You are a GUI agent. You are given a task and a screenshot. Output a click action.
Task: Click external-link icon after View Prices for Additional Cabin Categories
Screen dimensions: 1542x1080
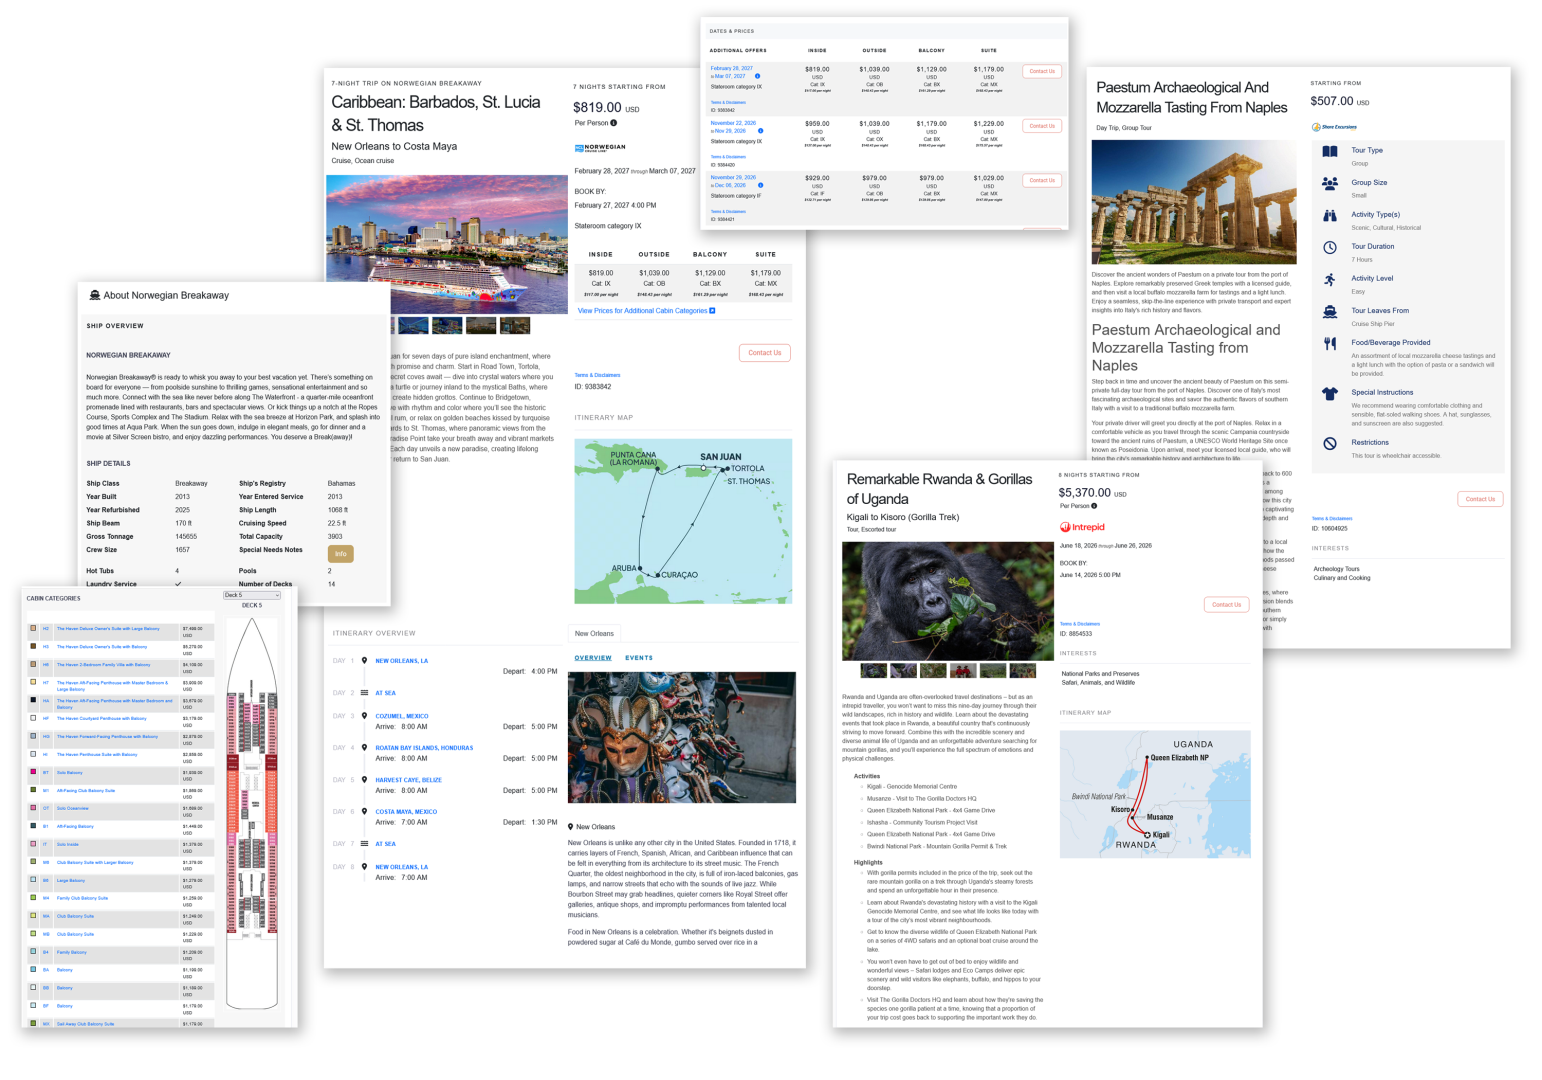point(712,311)
